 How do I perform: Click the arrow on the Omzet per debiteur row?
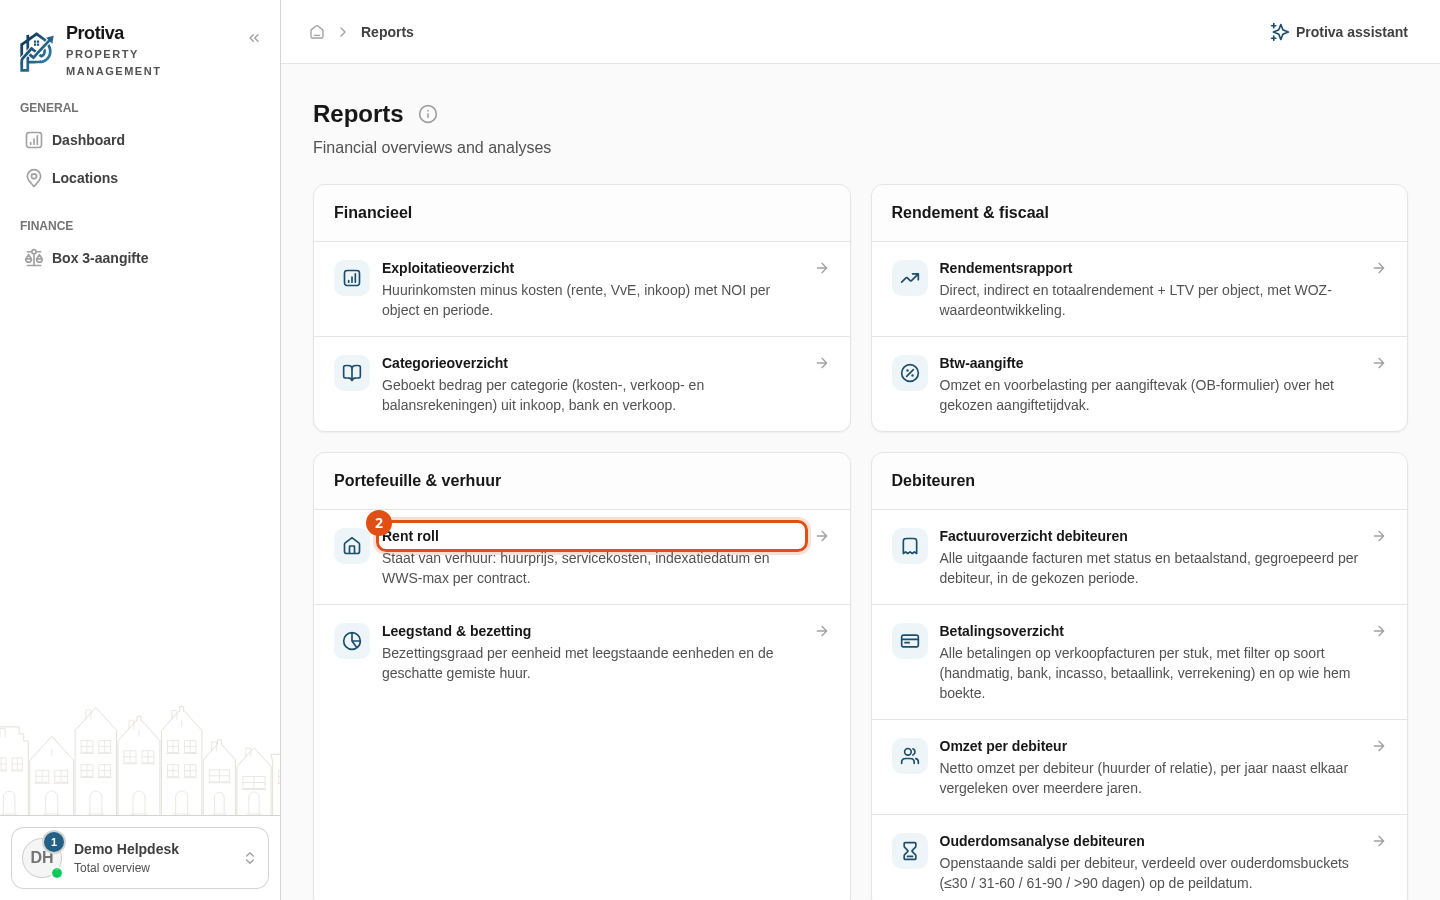pyautogui.click(x=1379, y=746)
